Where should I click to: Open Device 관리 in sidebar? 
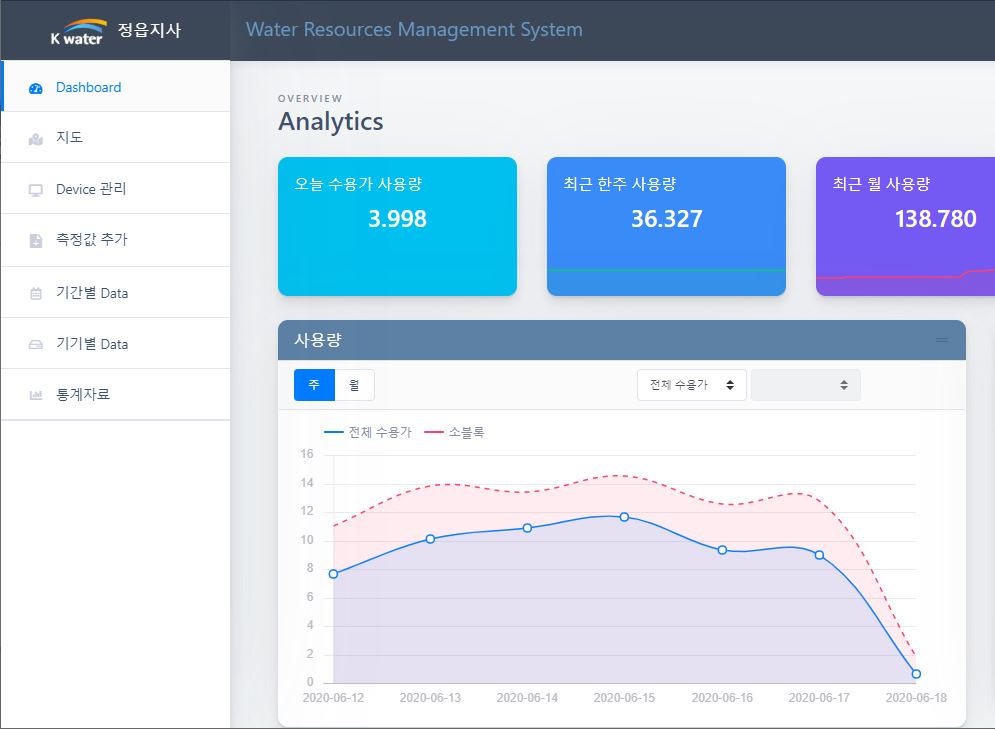115,188
